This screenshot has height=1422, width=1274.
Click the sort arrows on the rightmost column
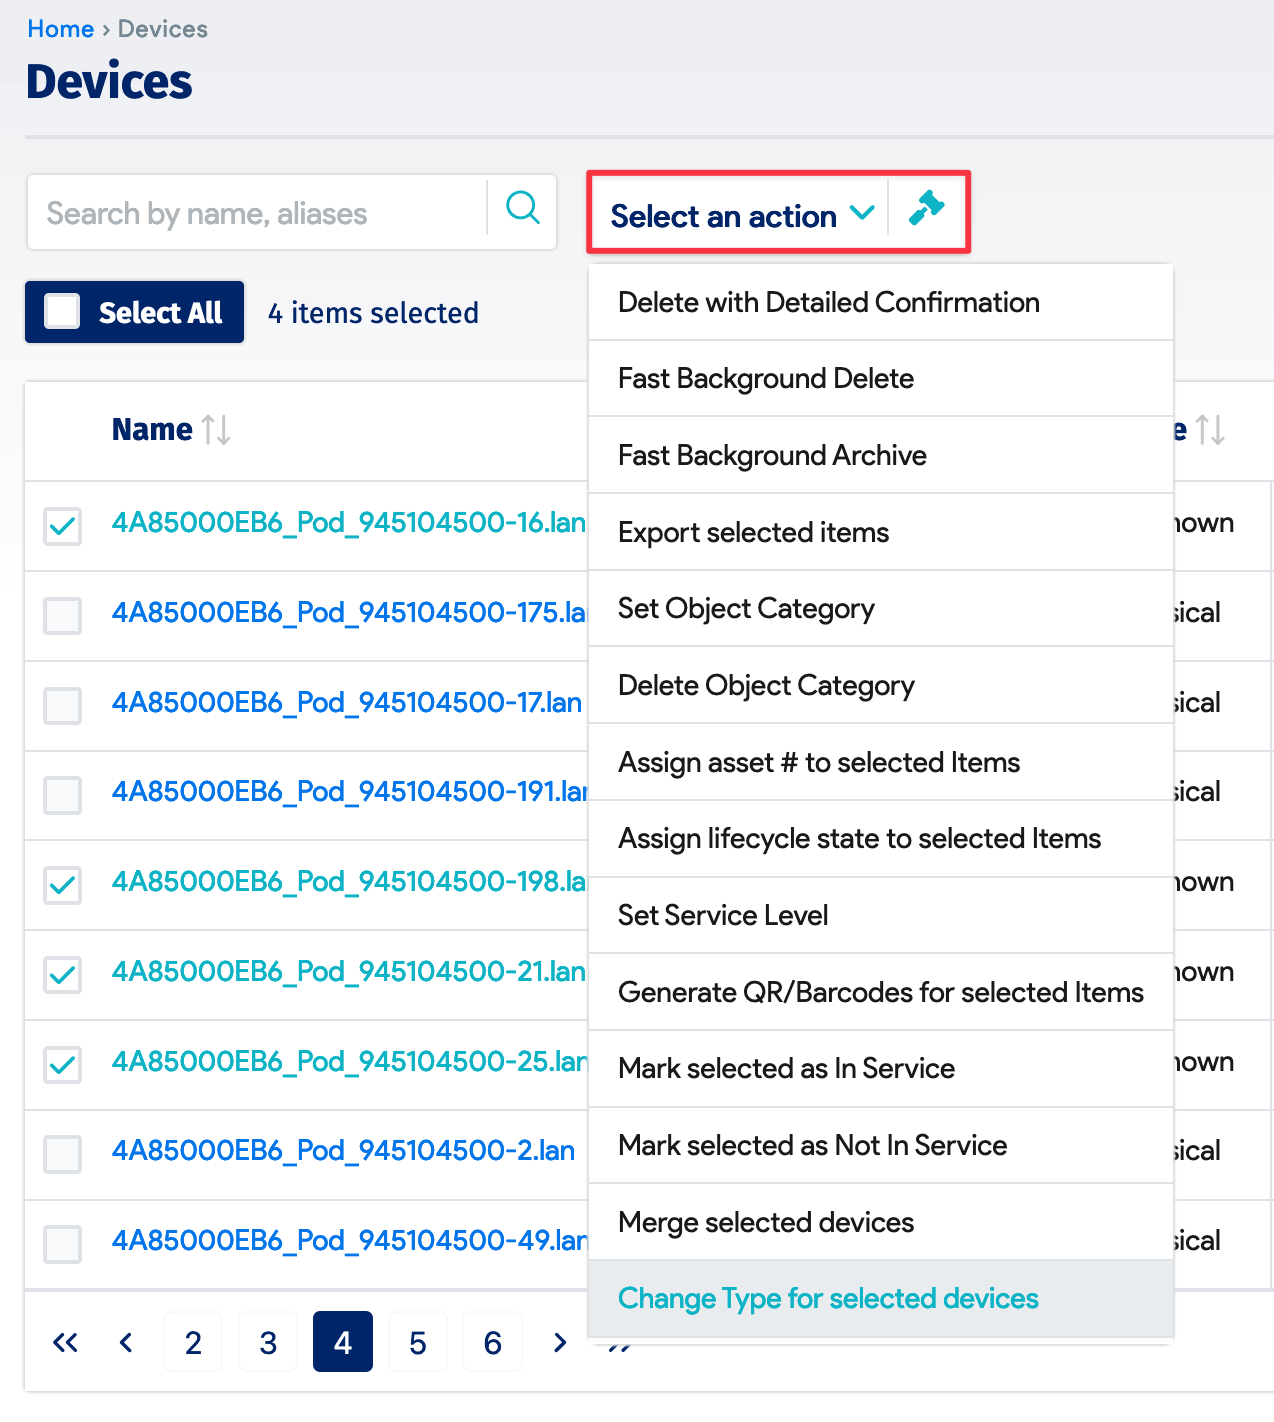pos(1210,430)
